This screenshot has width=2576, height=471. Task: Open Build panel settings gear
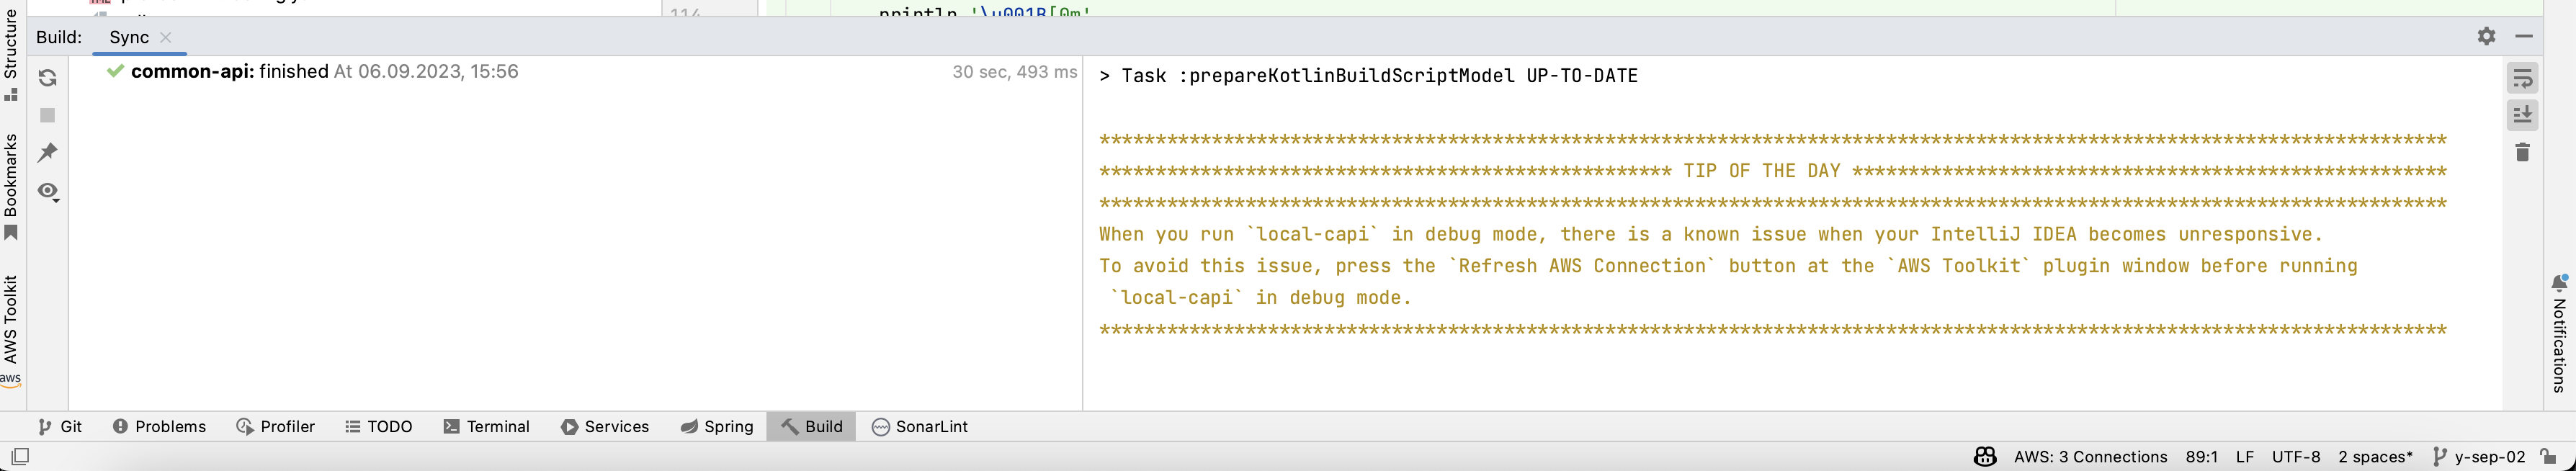[x=2487, y=36]
